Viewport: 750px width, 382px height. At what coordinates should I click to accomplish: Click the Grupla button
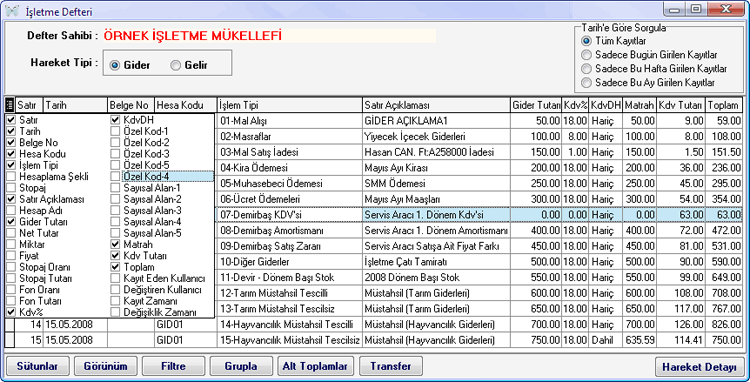coord(241,367)
